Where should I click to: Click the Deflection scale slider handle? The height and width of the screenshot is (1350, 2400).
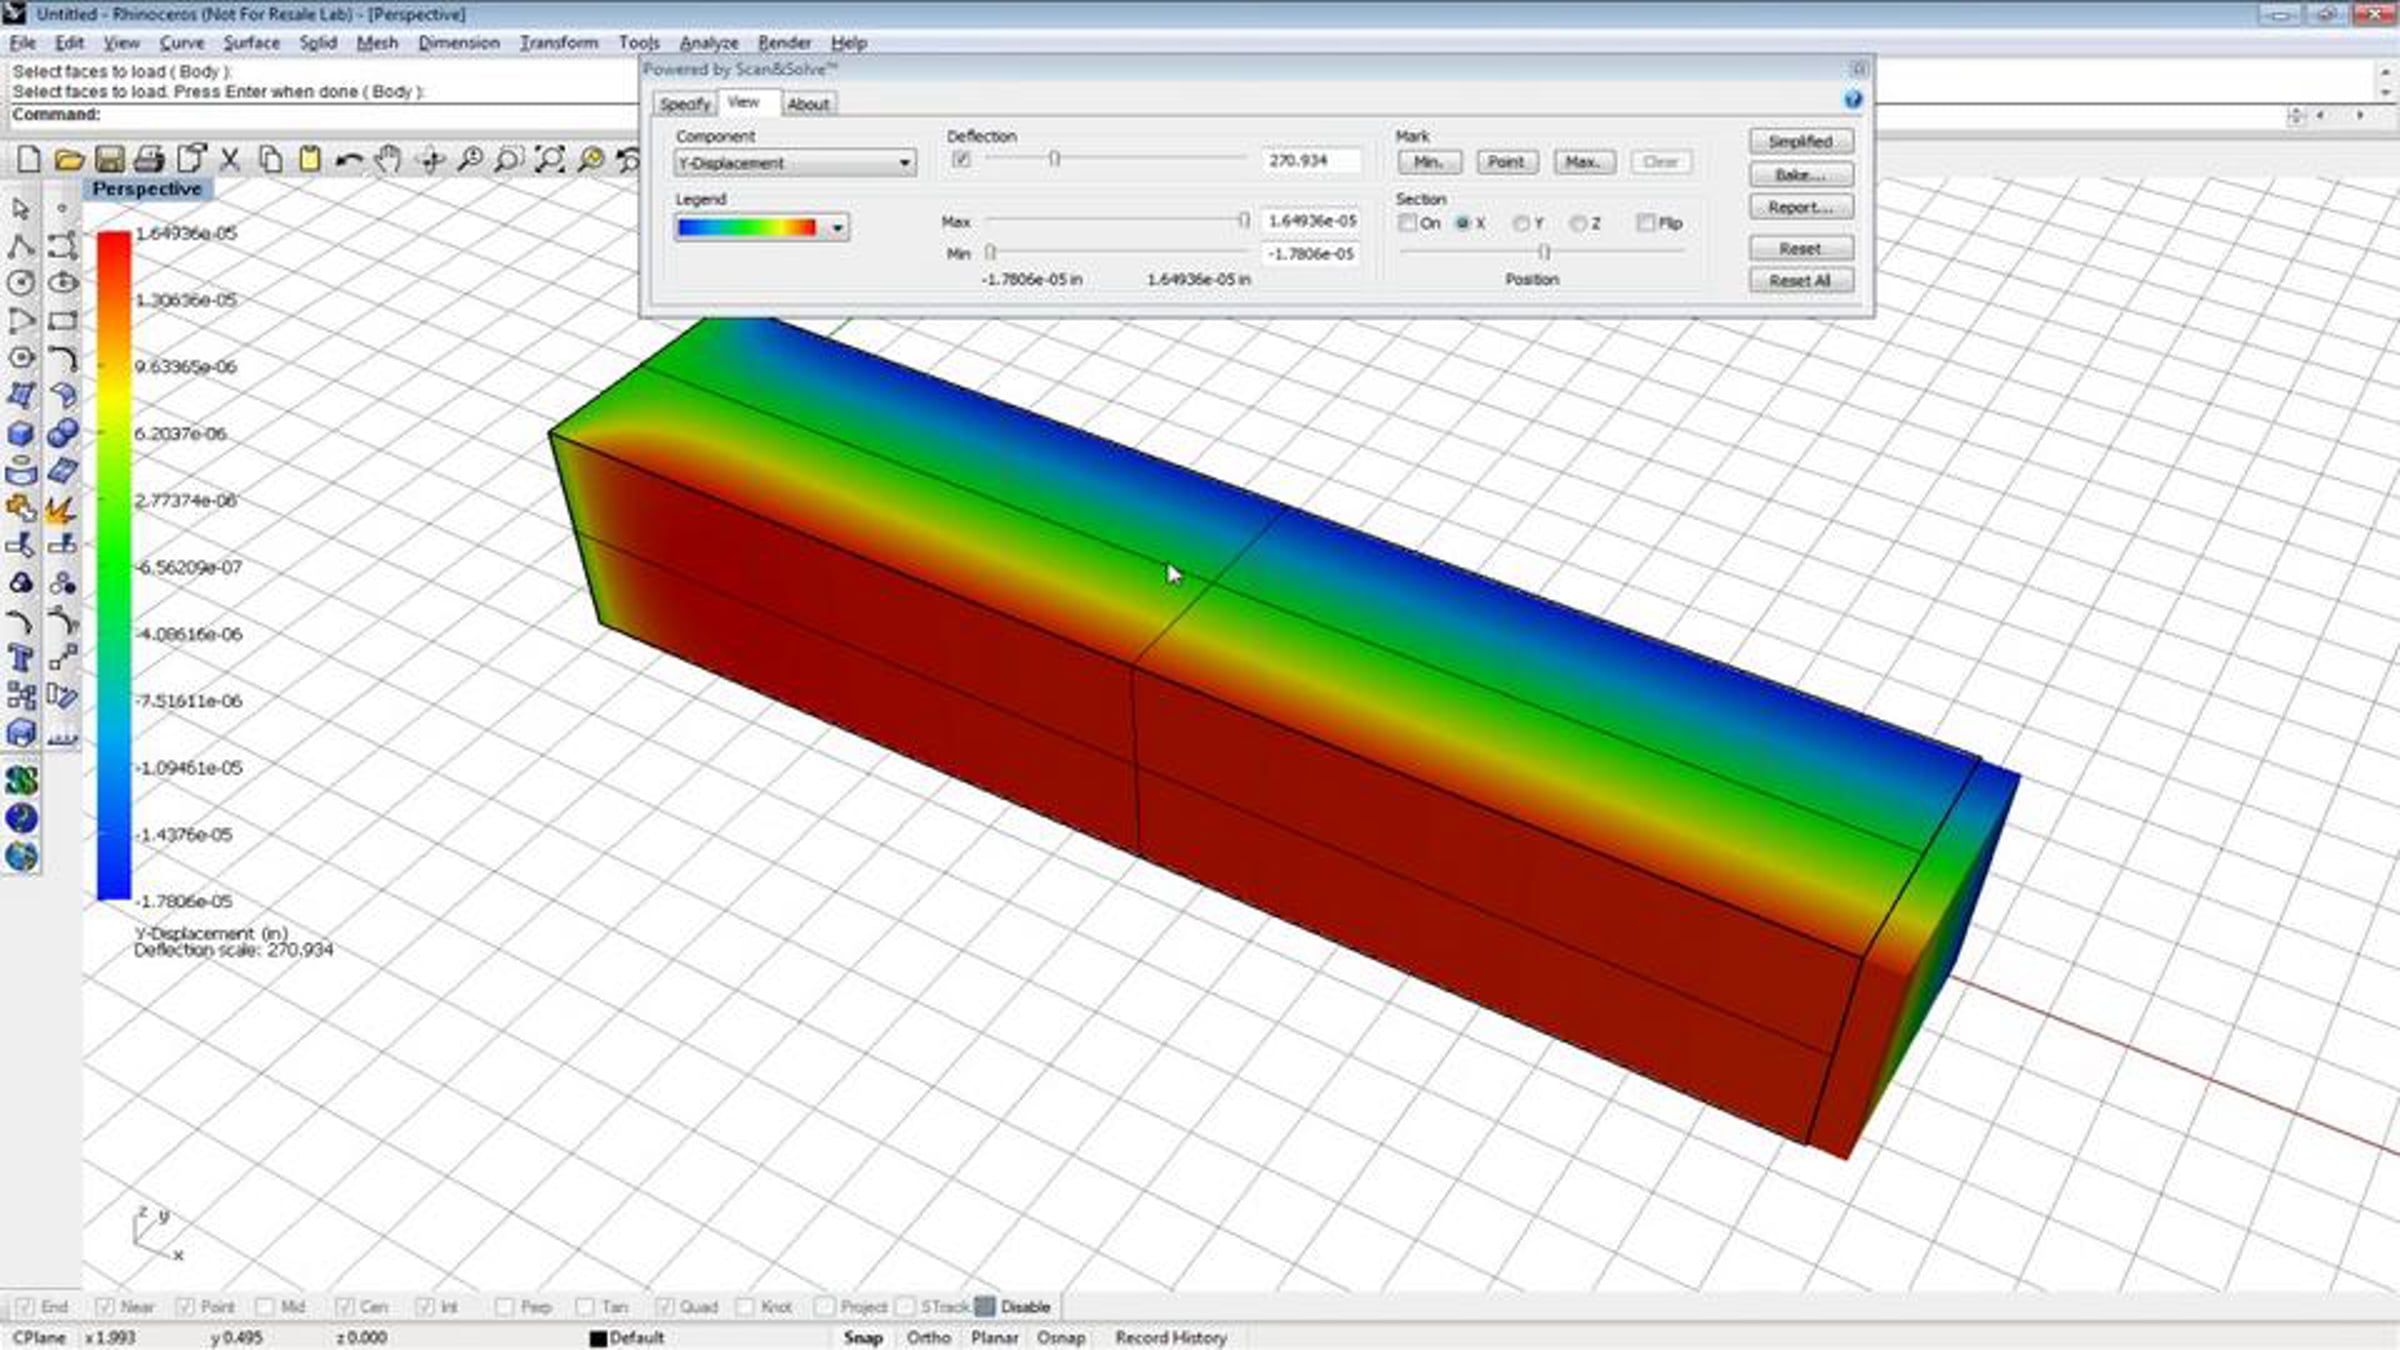[1054, 158]
